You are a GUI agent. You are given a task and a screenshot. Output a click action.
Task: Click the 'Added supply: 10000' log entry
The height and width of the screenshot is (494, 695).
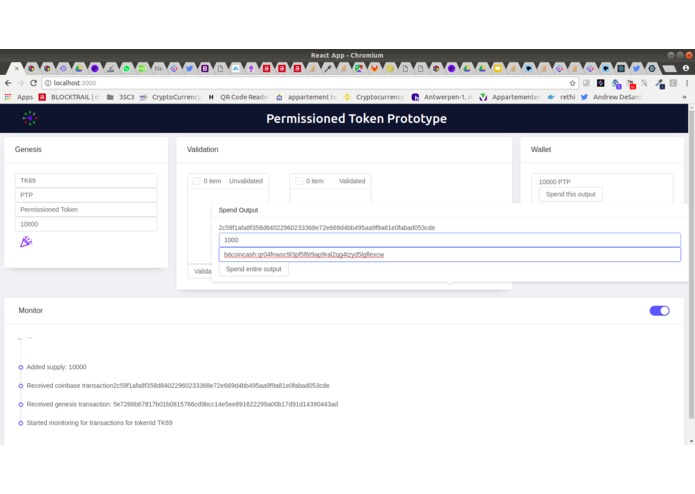coord(56,367)
